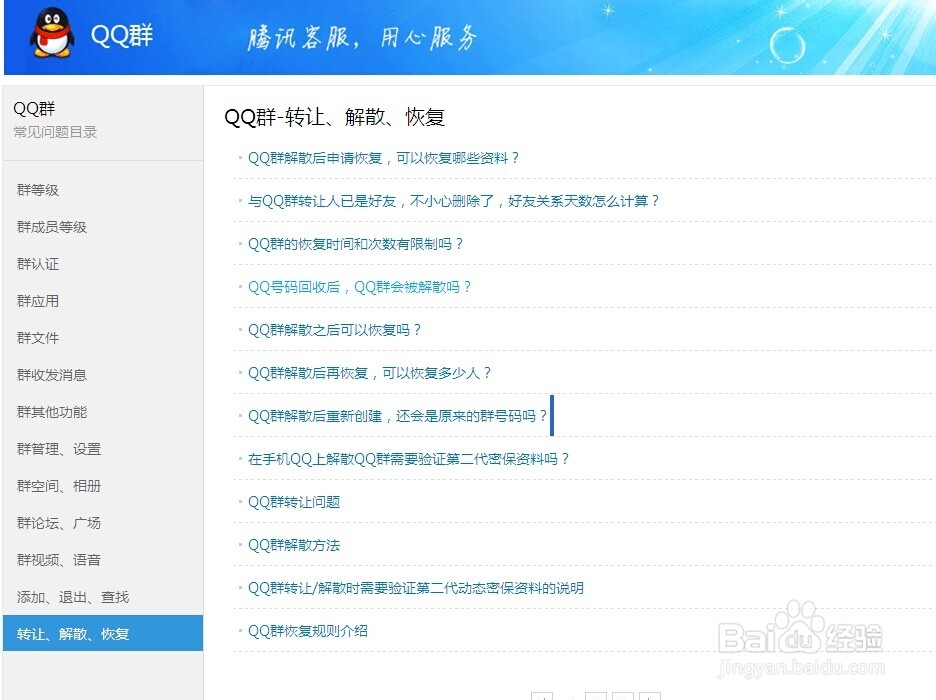The height and width of the screenshot is (700, 936).
Task: Open the 群成员等级 sidebar category
Action: coord(52,227)
